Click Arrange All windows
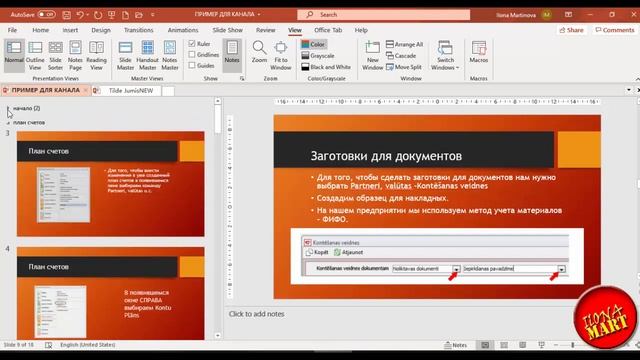 click(x=404, y=44)
